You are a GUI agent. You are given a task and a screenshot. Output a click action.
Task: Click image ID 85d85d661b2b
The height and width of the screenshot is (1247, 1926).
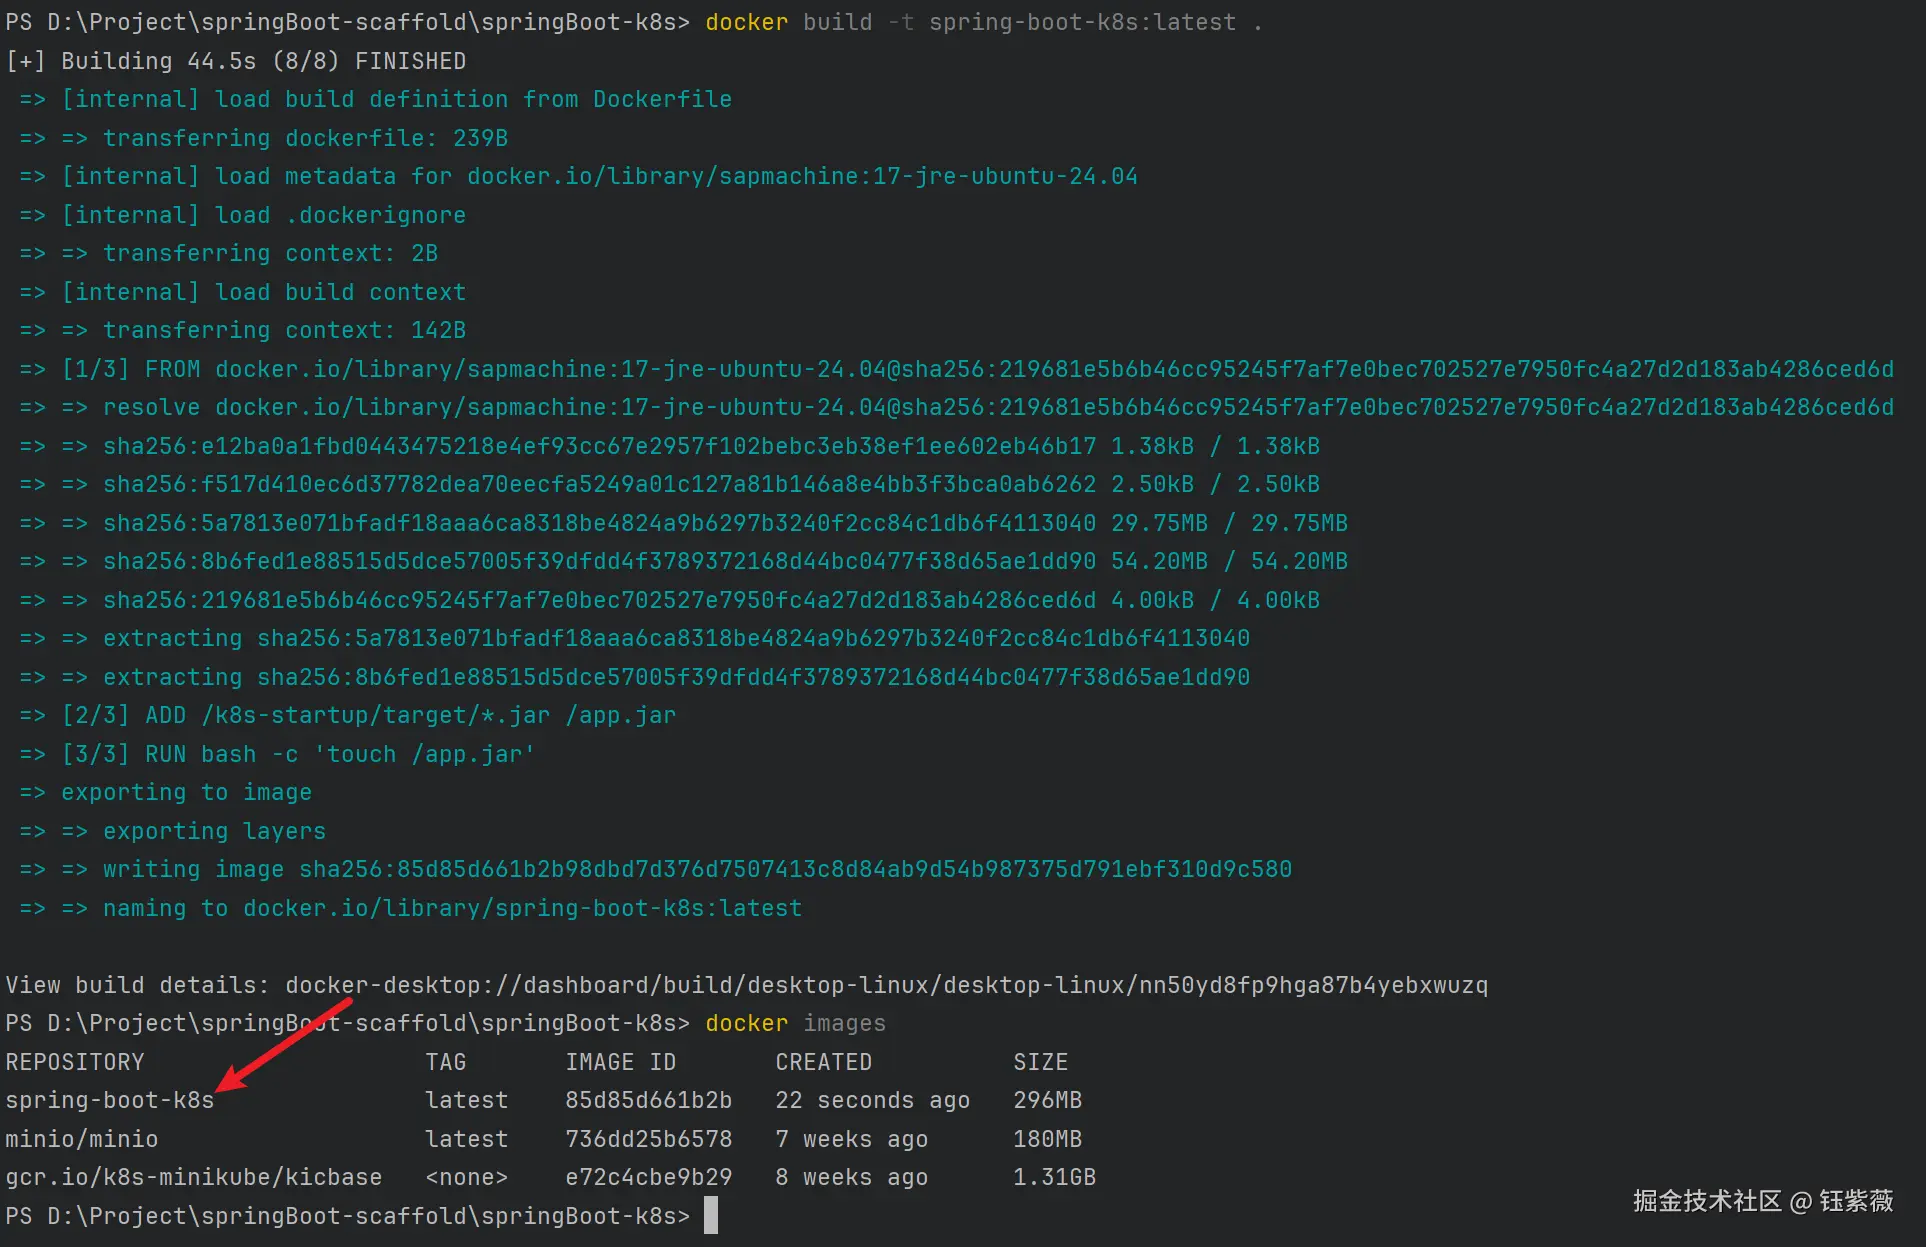point(648,1100)
